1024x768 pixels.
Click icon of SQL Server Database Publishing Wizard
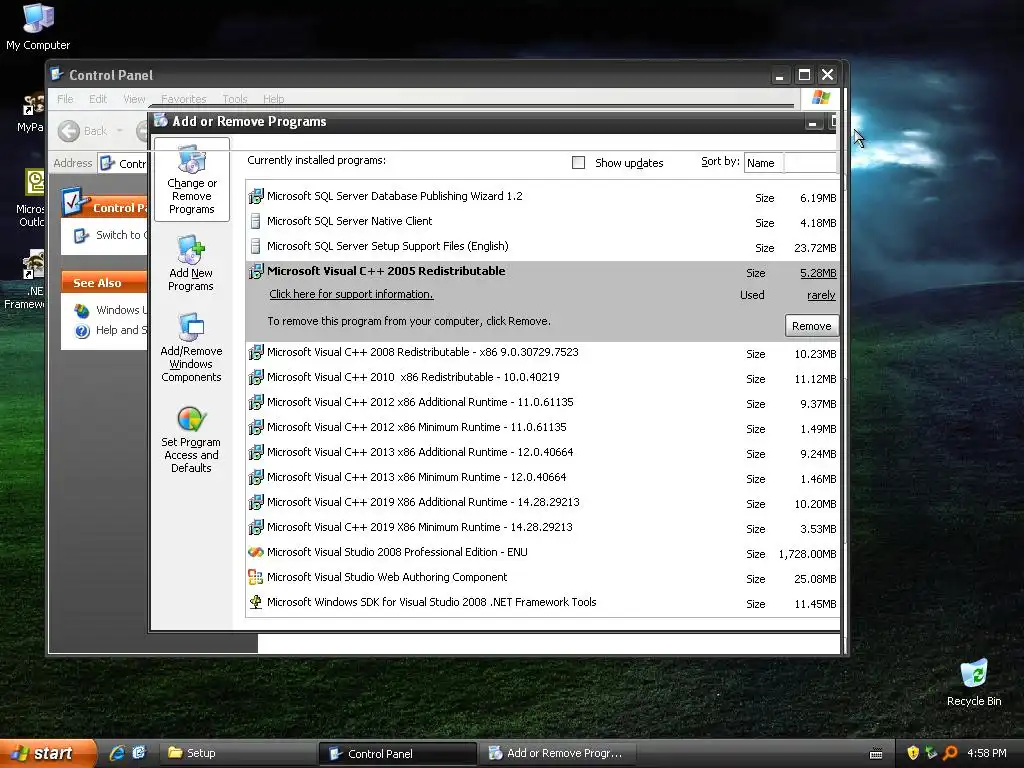pos(256,196)
